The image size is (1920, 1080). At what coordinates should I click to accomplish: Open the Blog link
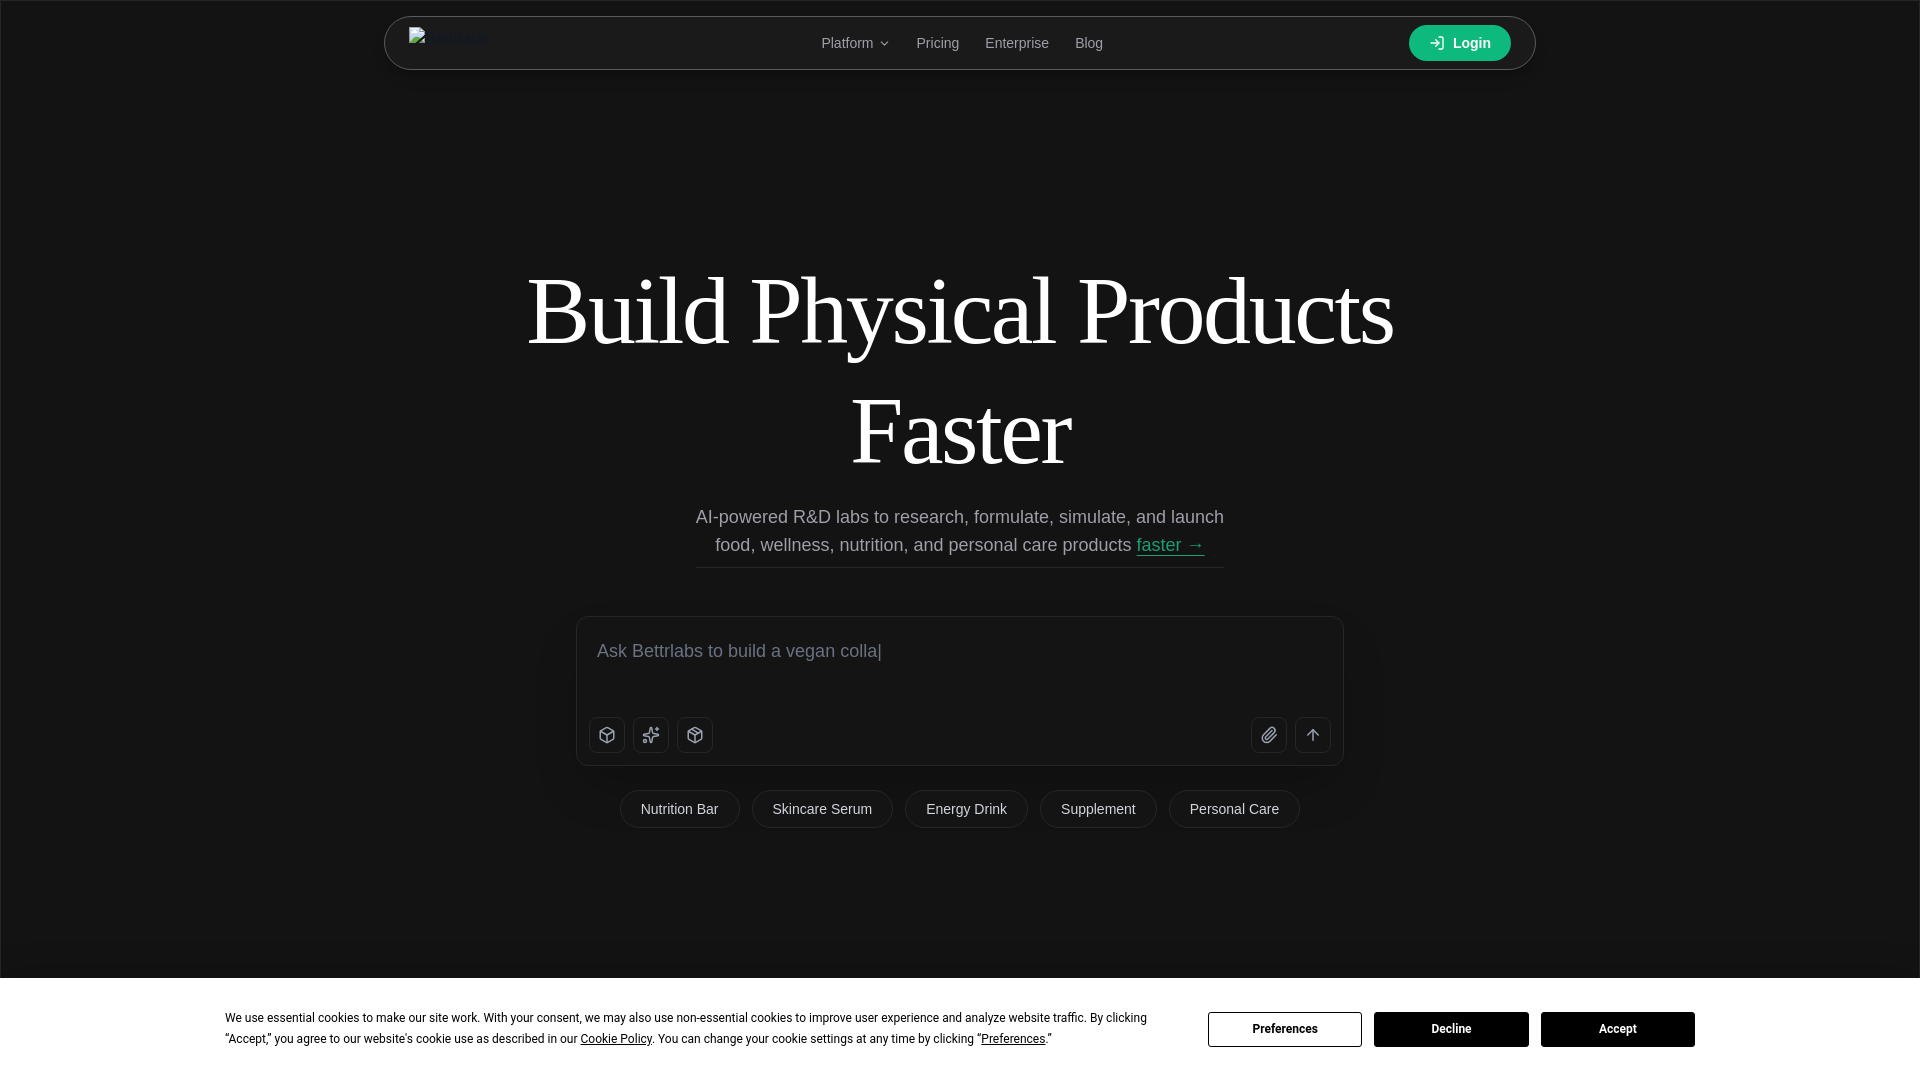click(1089, 43)
